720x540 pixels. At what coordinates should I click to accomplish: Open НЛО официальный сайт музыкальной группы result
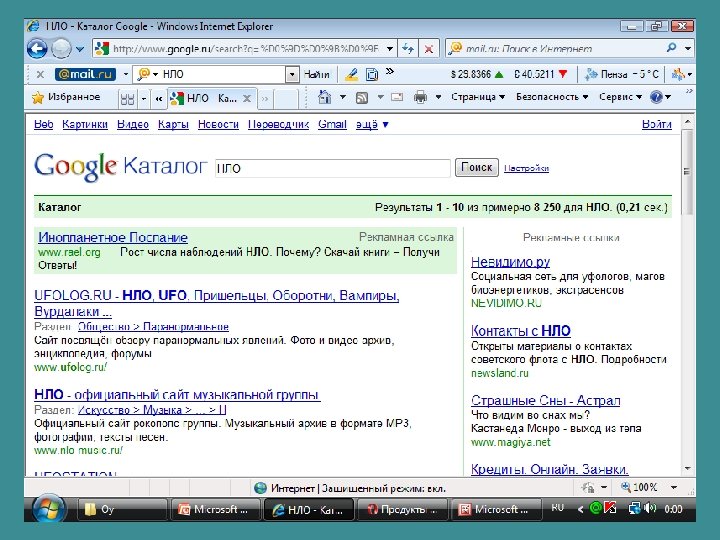(177, 395)
